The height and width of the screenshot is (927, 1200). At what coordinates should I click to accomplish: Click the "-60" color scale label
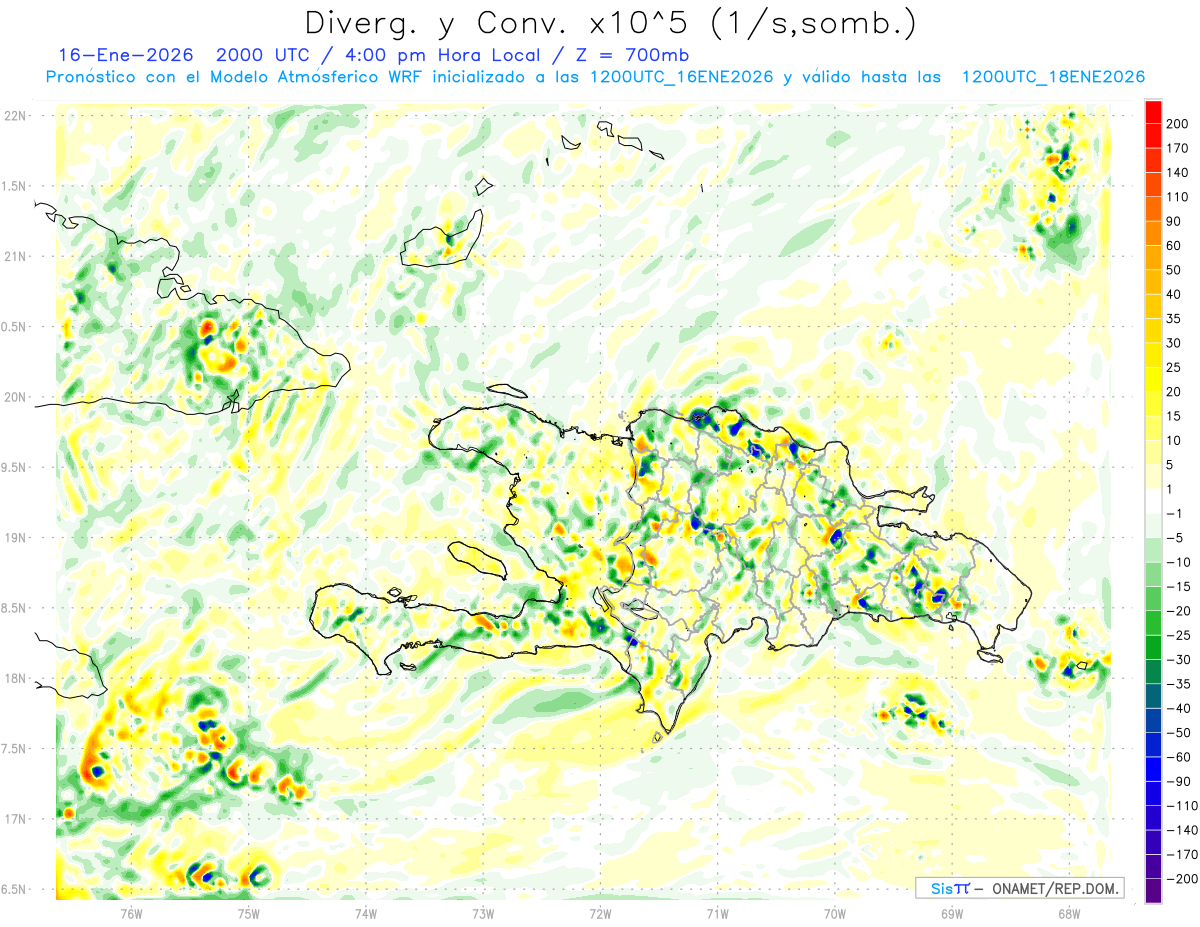(x=1180, y=757)
